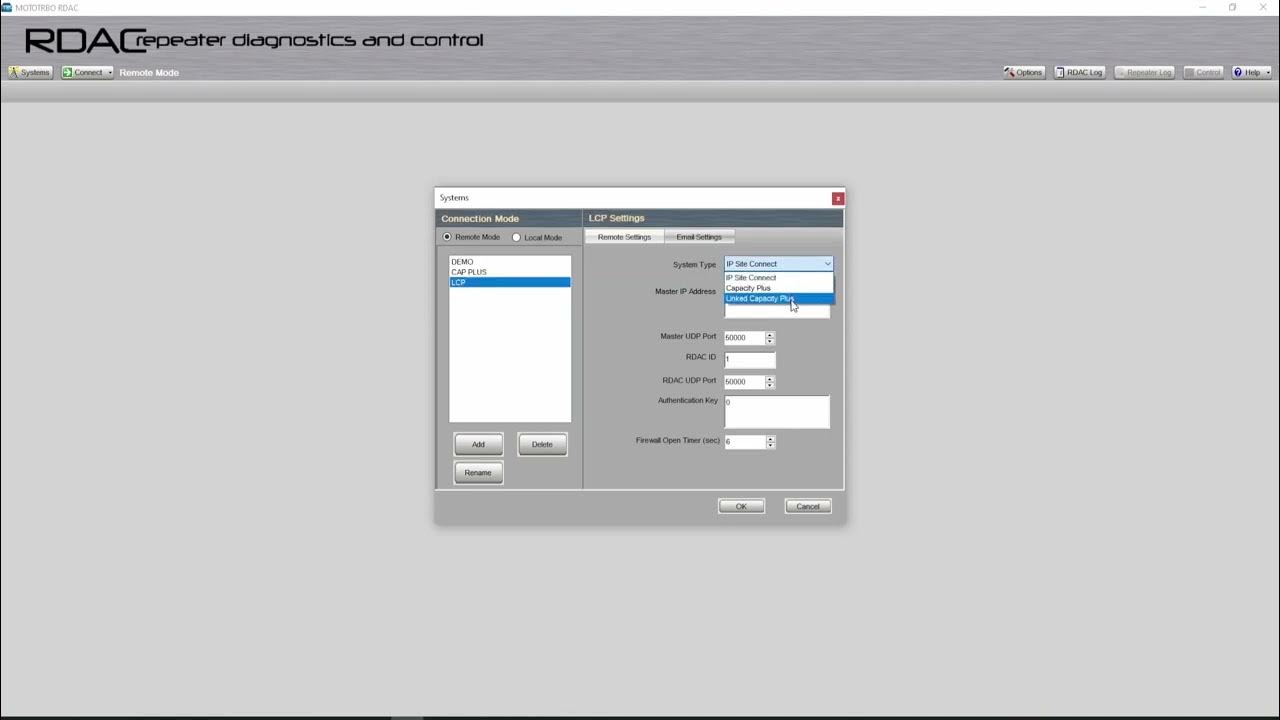Viewport: 1280px width, 720px height.
Task: Decrease Master UDP Port with down arrow
Action: (x=770, y=342)
